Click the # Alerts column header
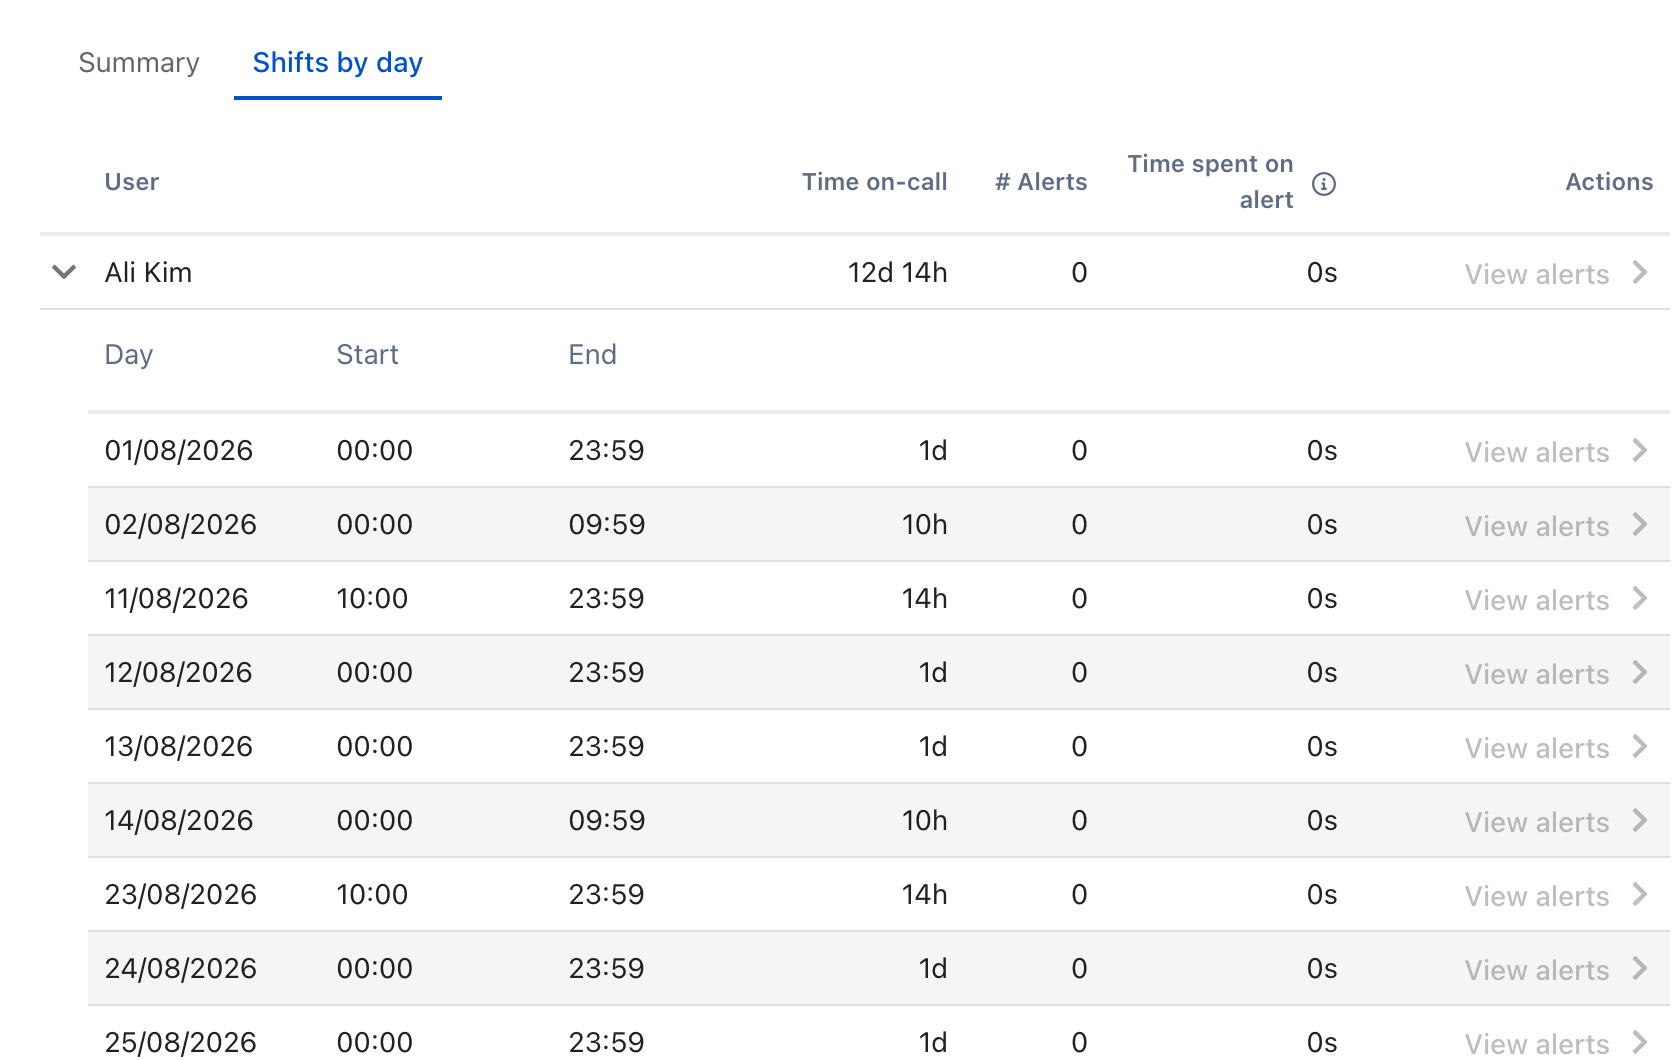 click(x=1041, y=182)
